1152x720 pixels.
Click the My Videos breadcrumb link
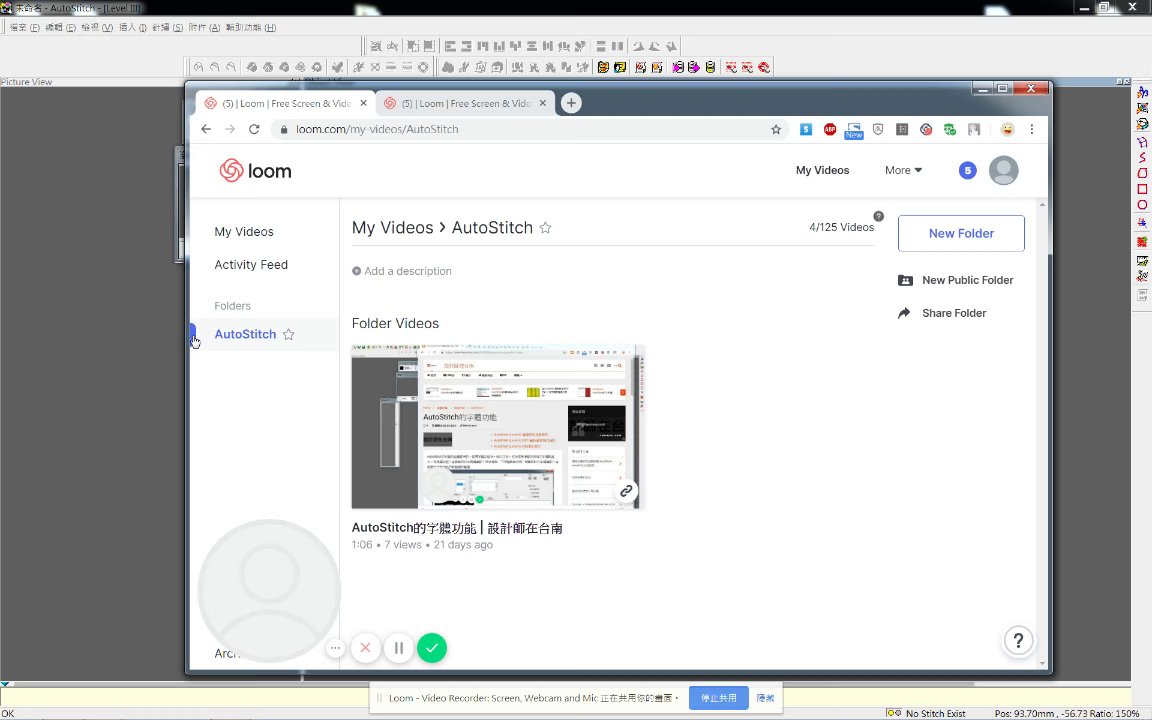pyautogui.click(x=392, y=228)
